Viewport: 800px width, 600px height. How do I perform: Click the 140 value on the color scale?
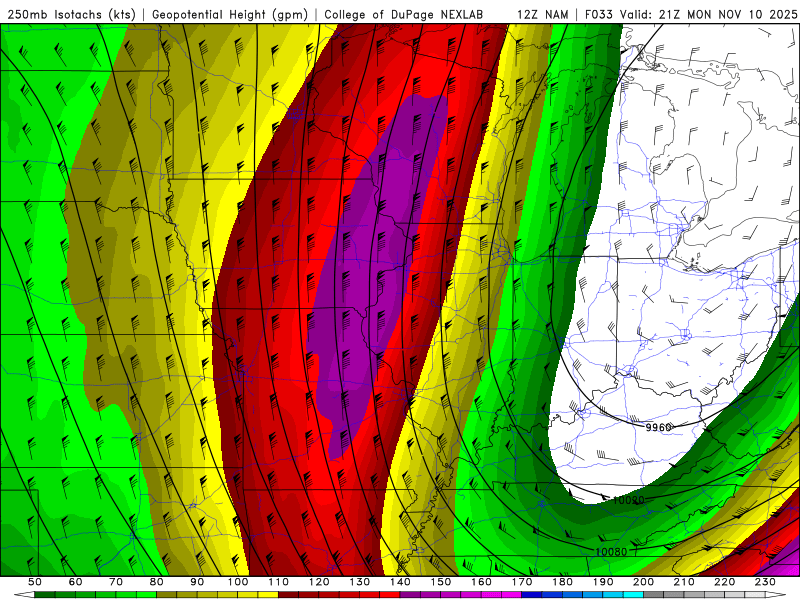(400, 582)
